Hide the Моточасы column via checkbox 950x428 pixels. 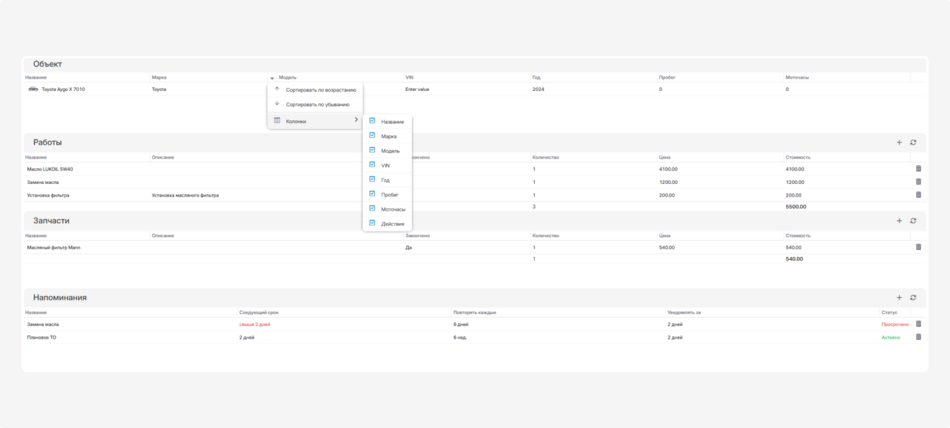(372, 208)
